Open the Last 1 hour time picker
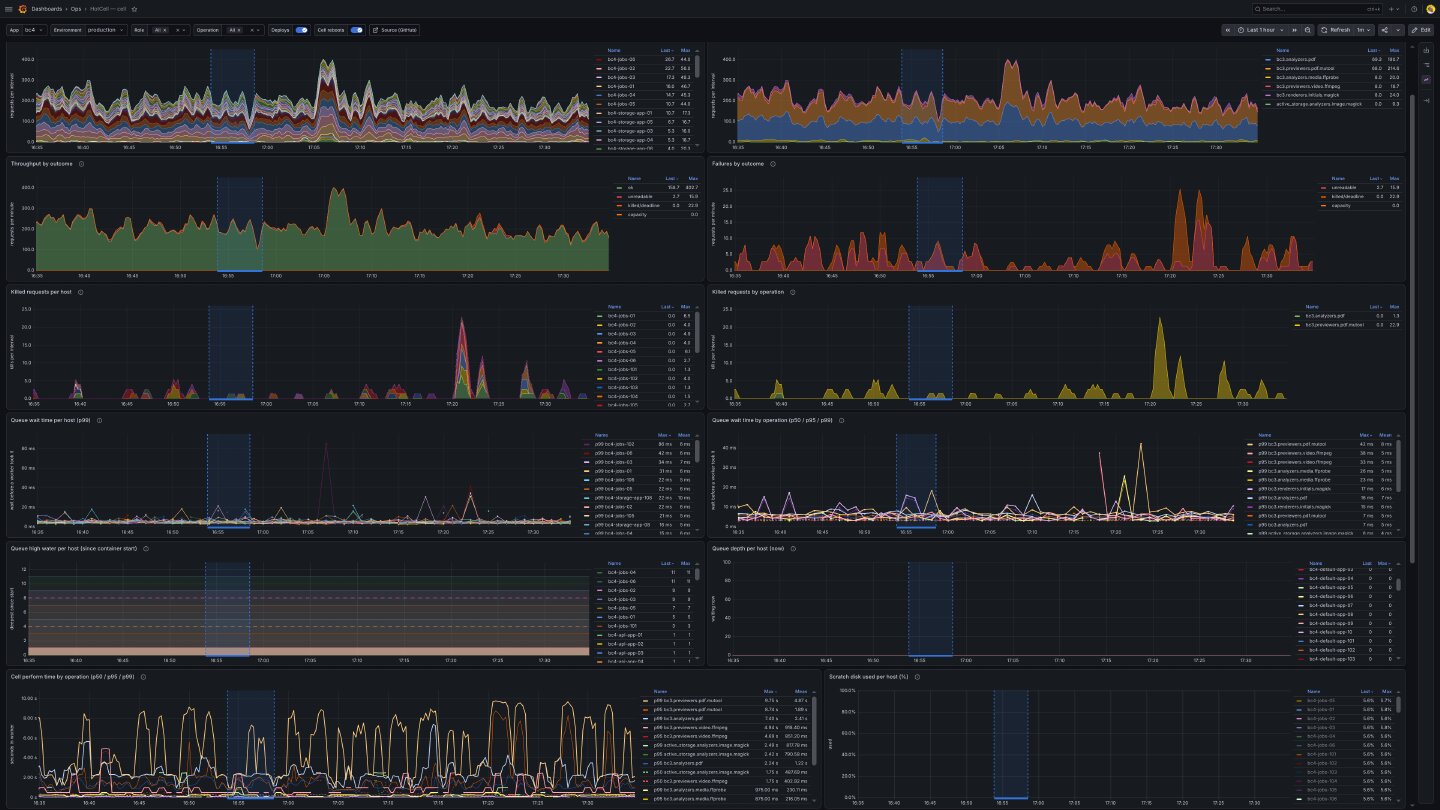 (1261, 30)
